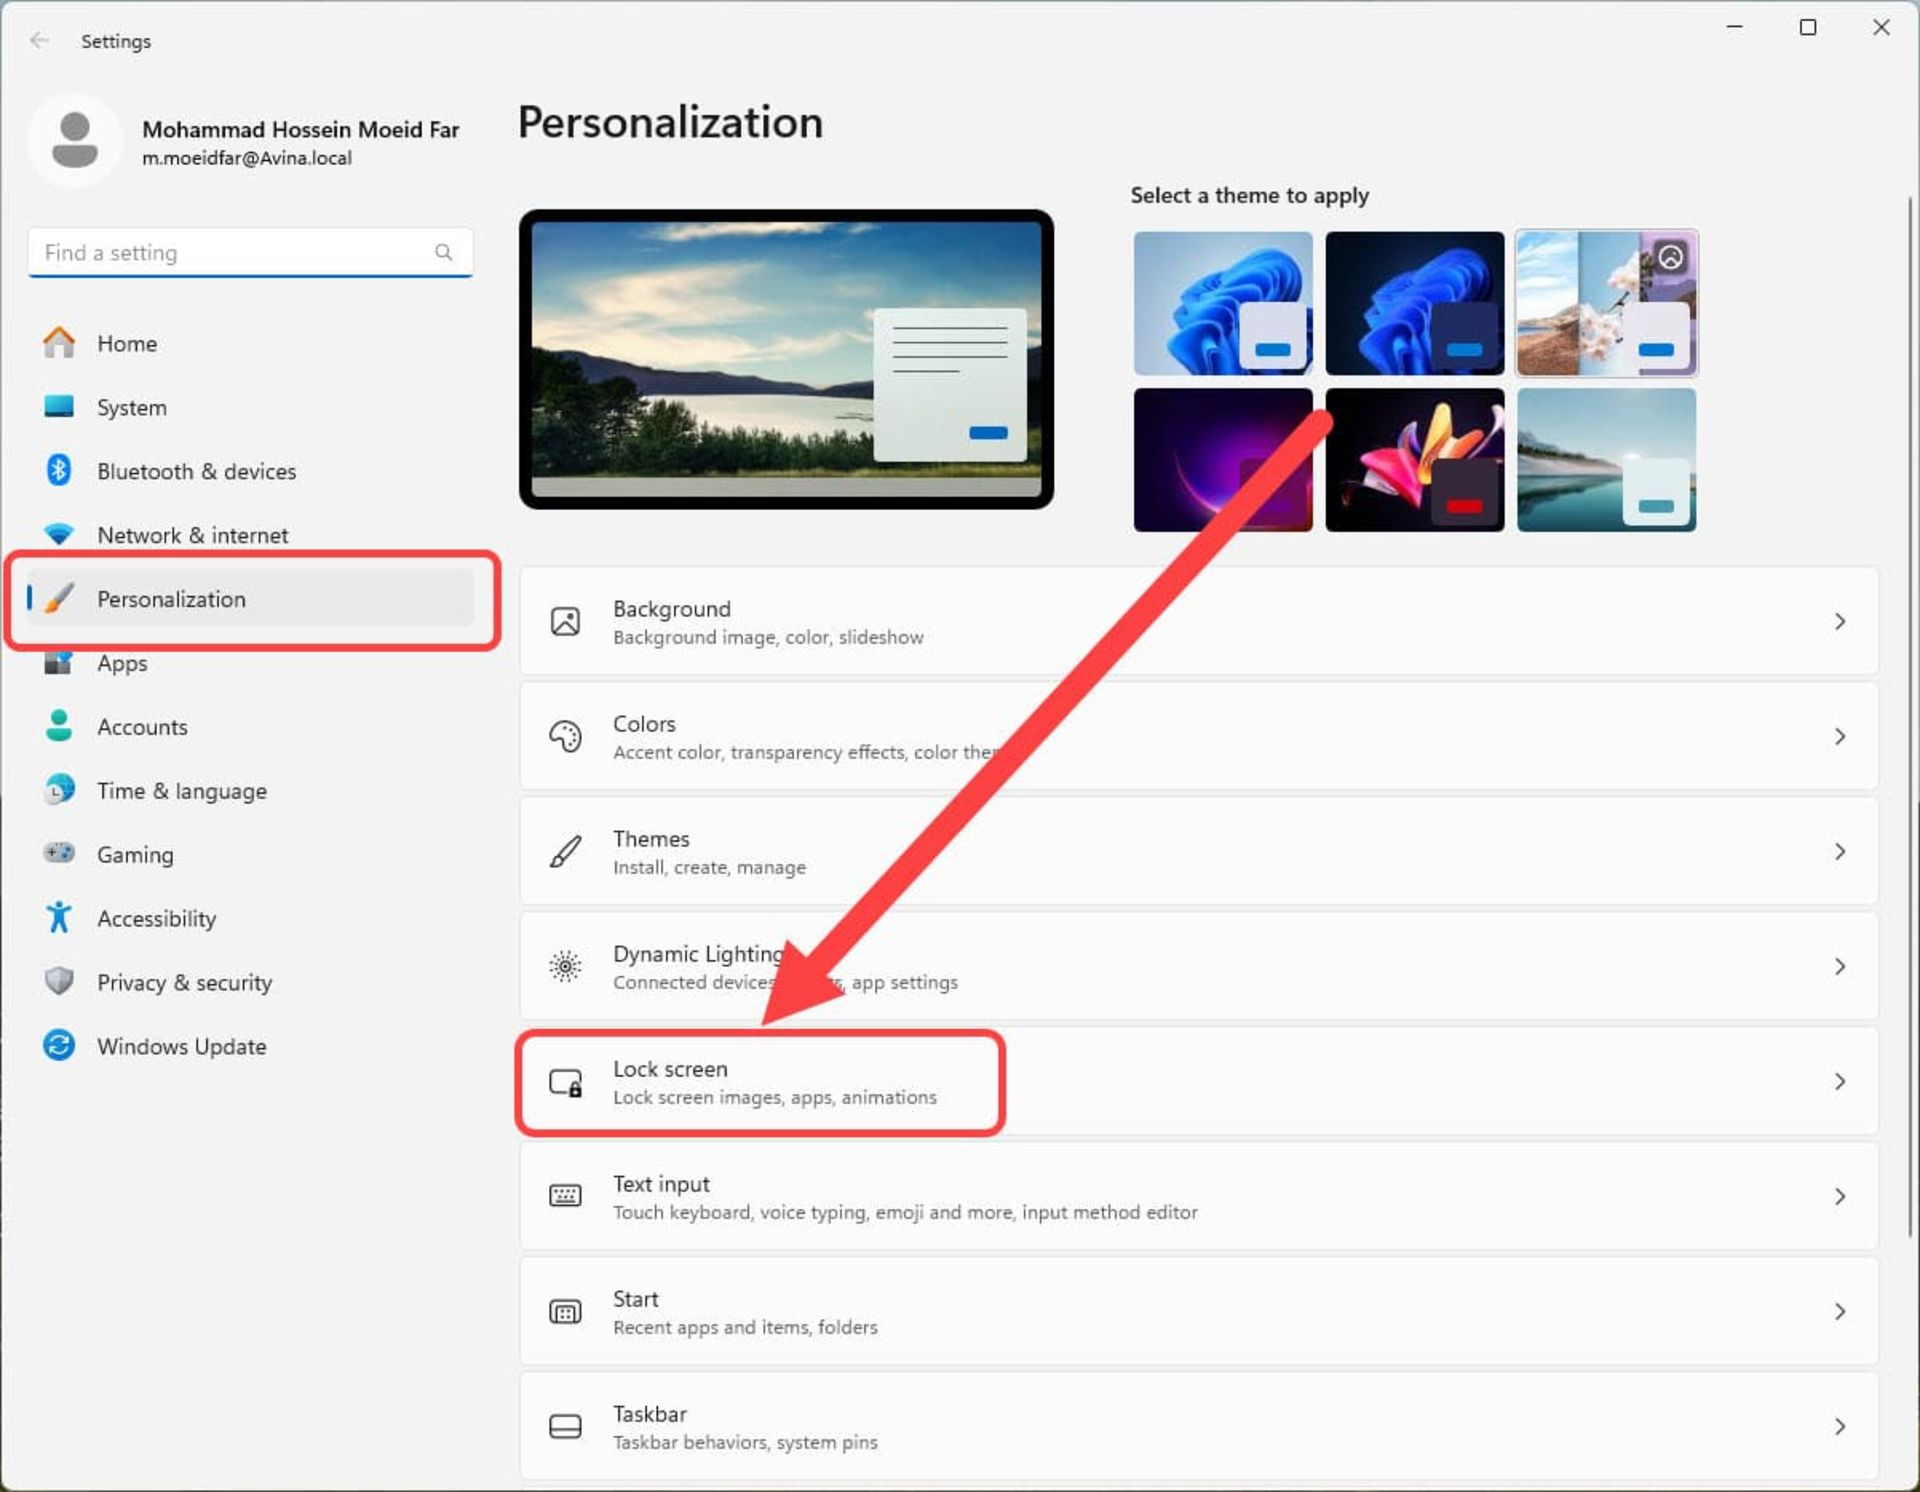This screenshot has width=1920, height=1492.
Task: Open Bluetooth & devices settings
Action: coord(196,471)
